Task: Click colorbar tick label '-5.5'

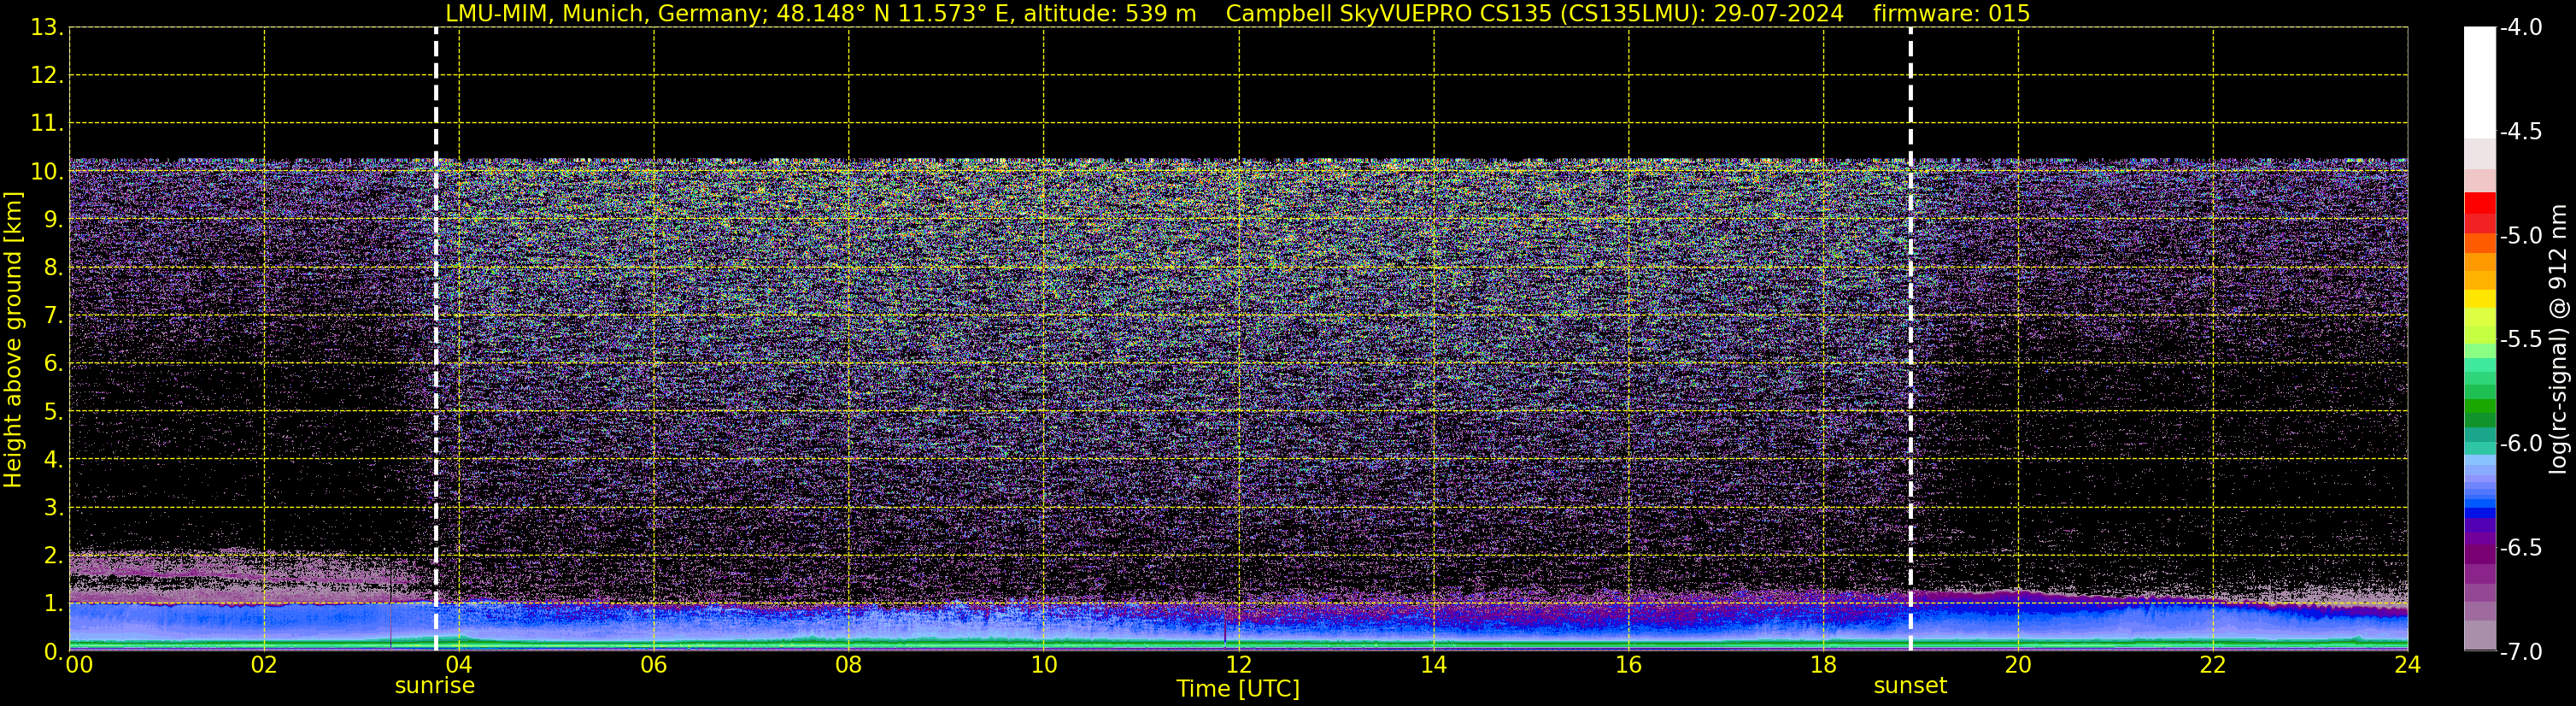Action: [2520, 340]
